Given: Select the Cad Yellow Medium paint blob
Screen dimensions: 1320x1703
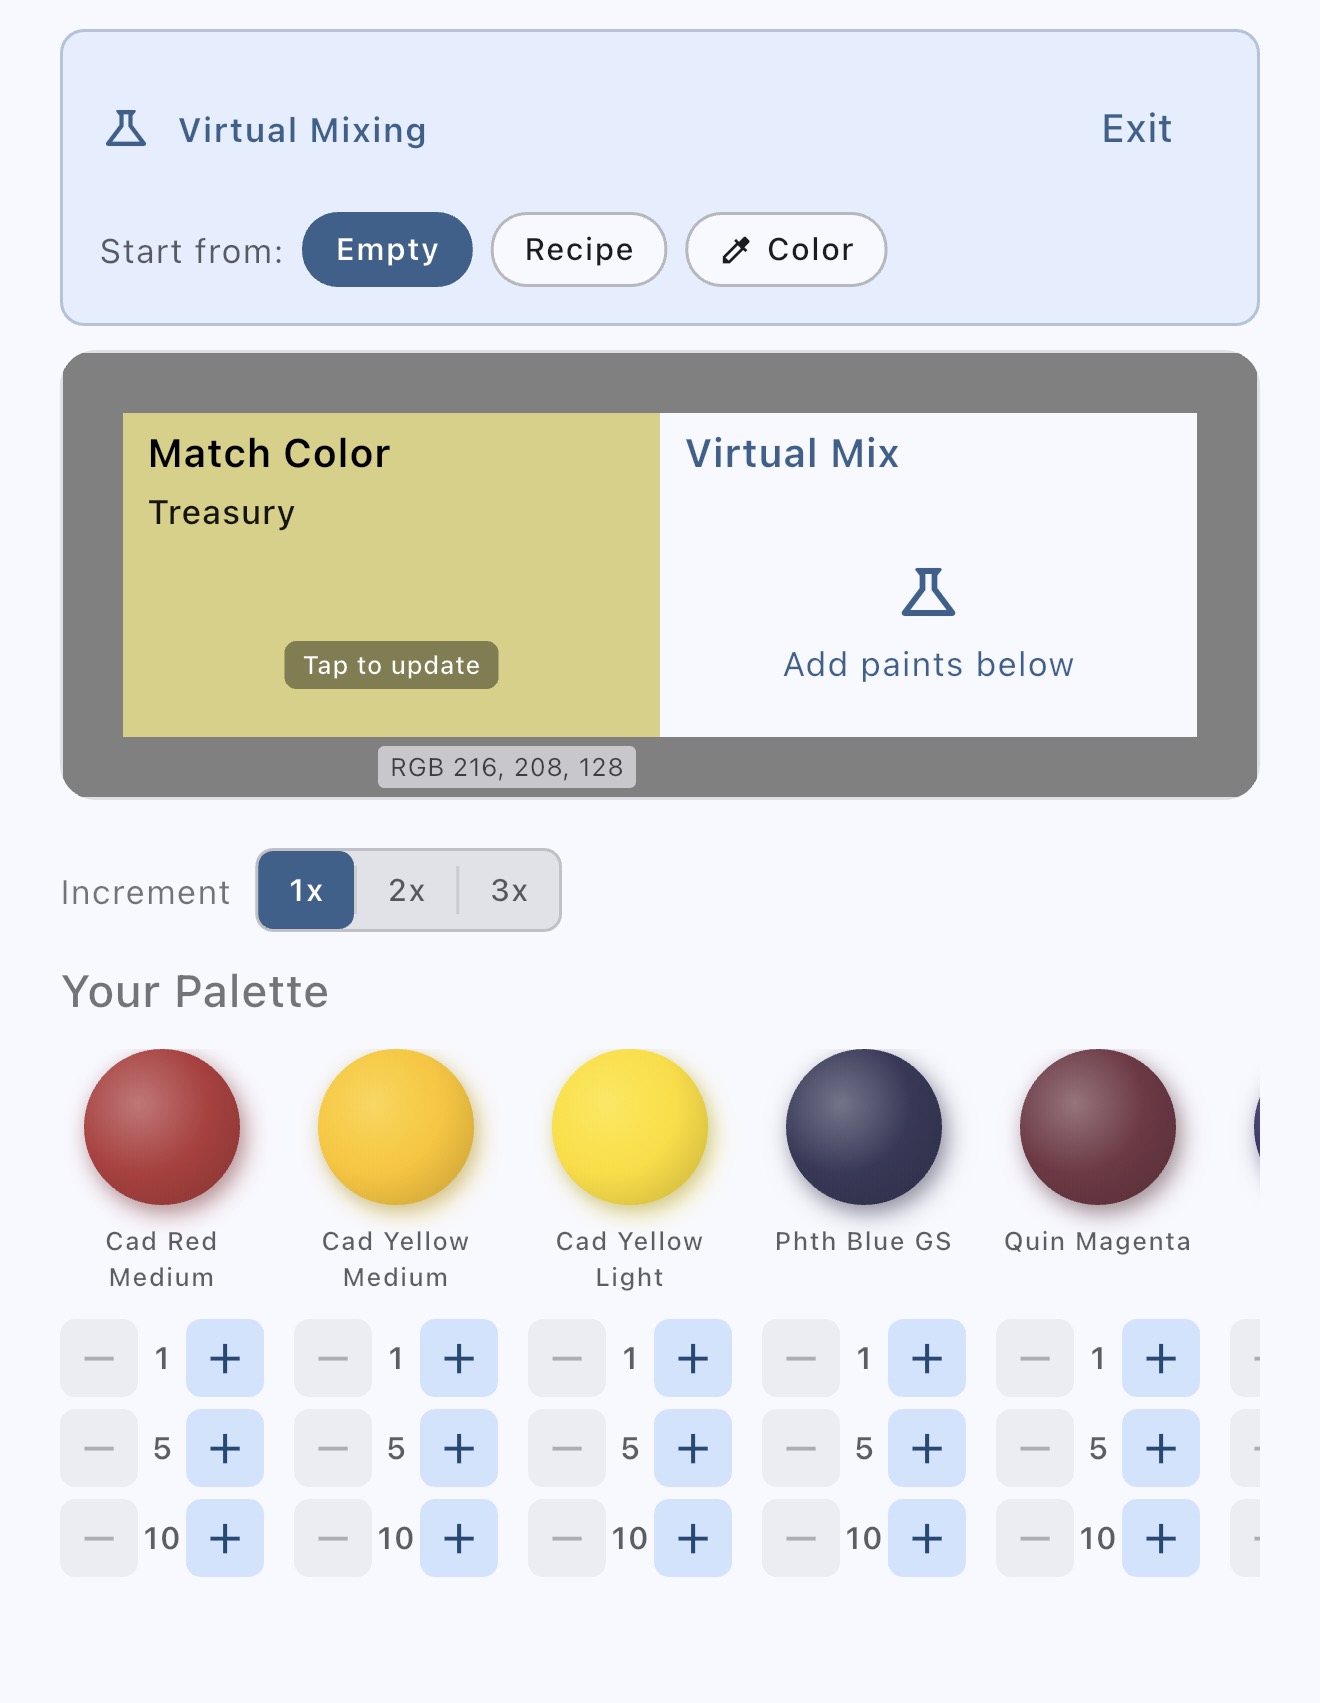Looking at the screenshot, I should 396,1126.
